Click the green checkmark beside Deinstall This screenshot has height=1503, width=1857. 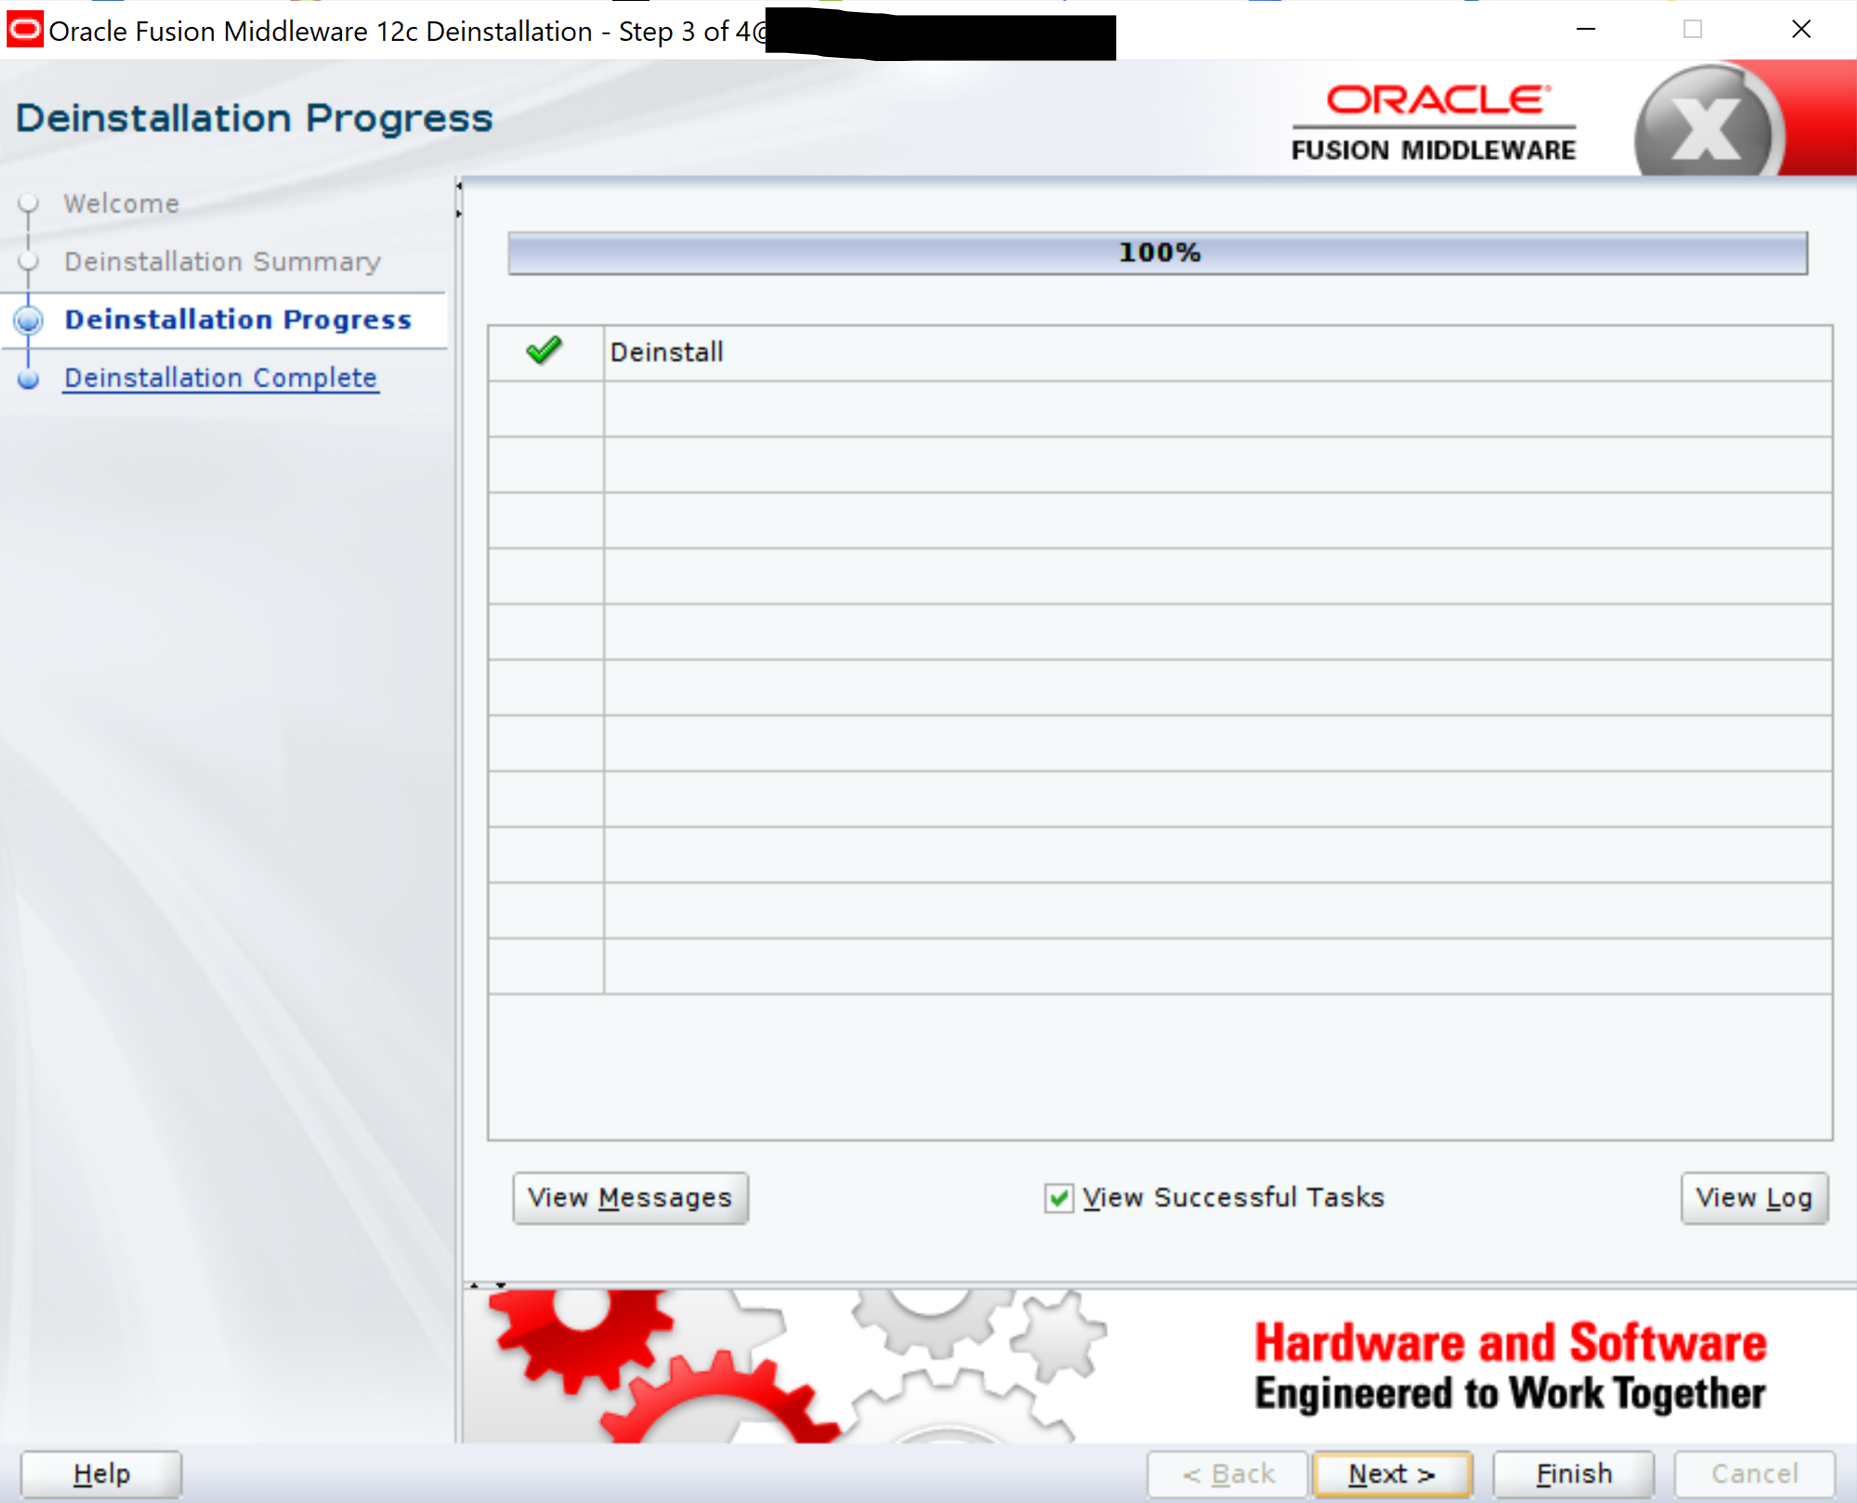point(544,351)
